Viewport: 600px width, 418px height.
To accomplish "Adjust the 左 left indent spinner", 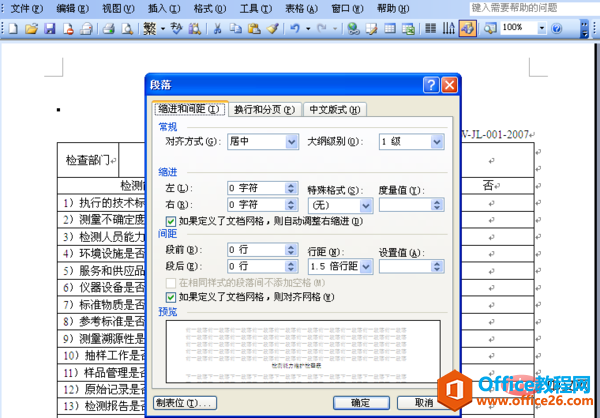I will 290,188.
